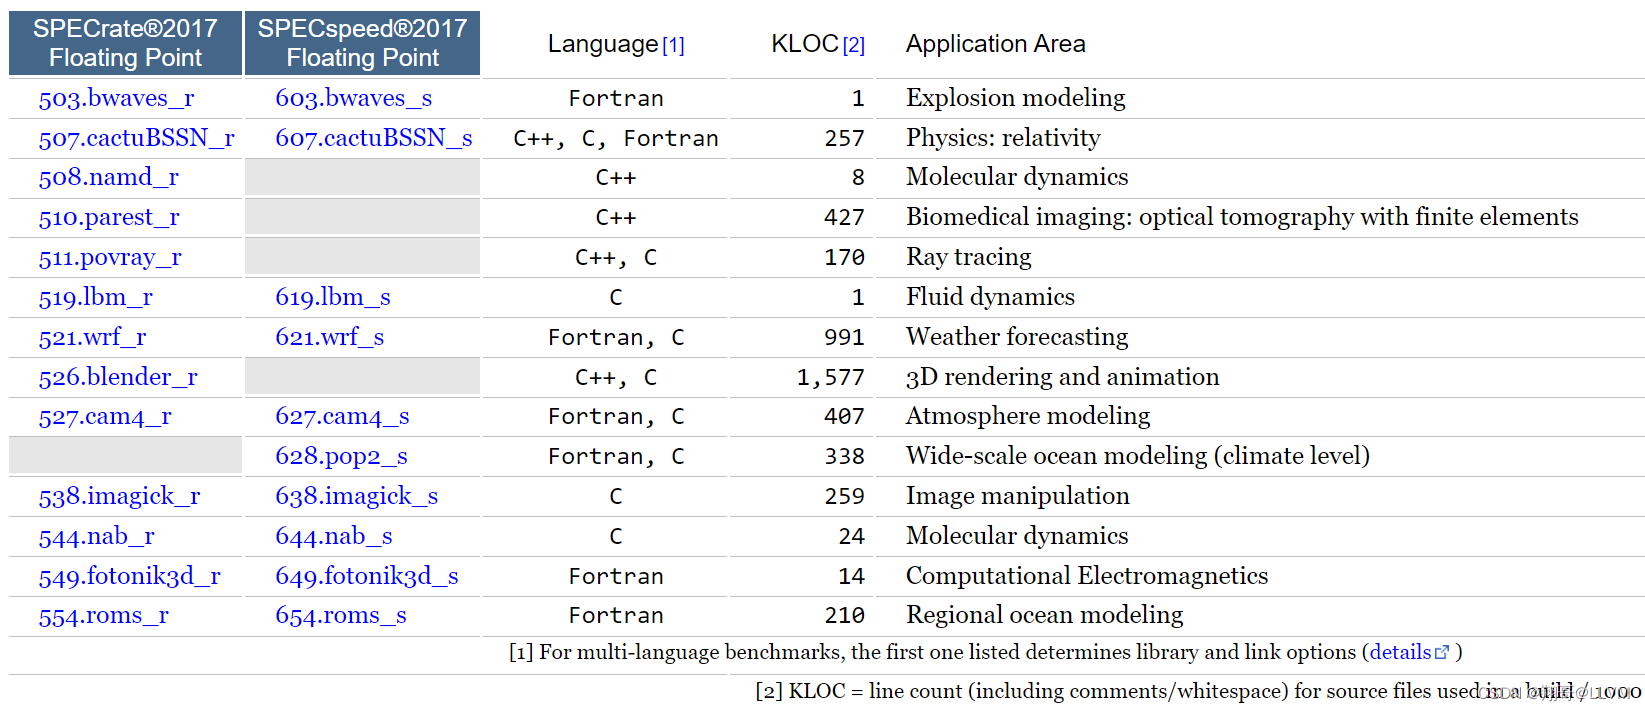Viewport: 1645px width, 711px height.
Task: Open the 554.roms_r link
Action: [103, 615]
